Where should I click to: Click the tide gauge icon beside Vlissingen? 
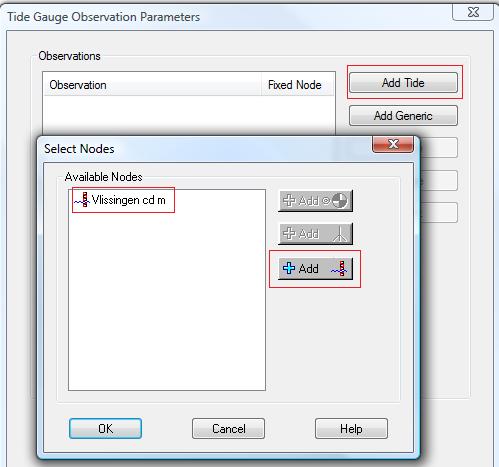pyautogui.click(x=82, y=200)
